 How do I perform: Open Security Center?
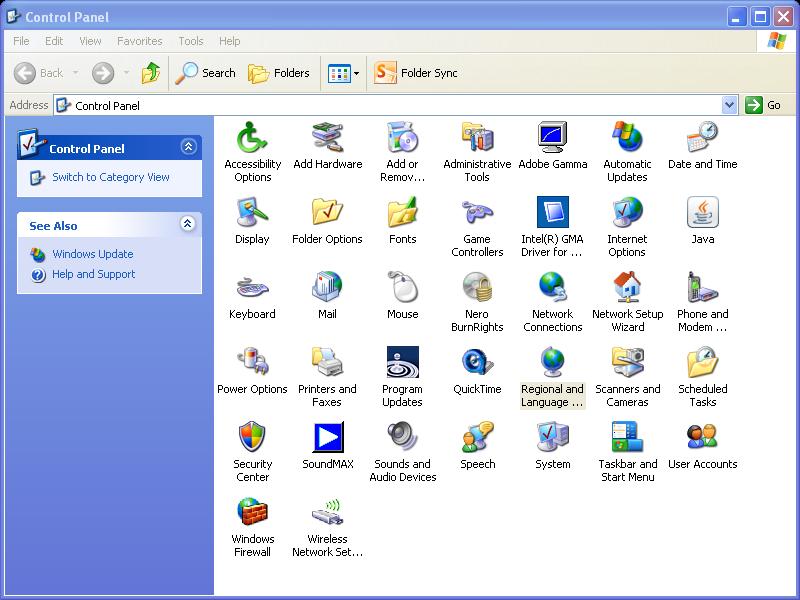pyautogui.click(x=253, y=452)
